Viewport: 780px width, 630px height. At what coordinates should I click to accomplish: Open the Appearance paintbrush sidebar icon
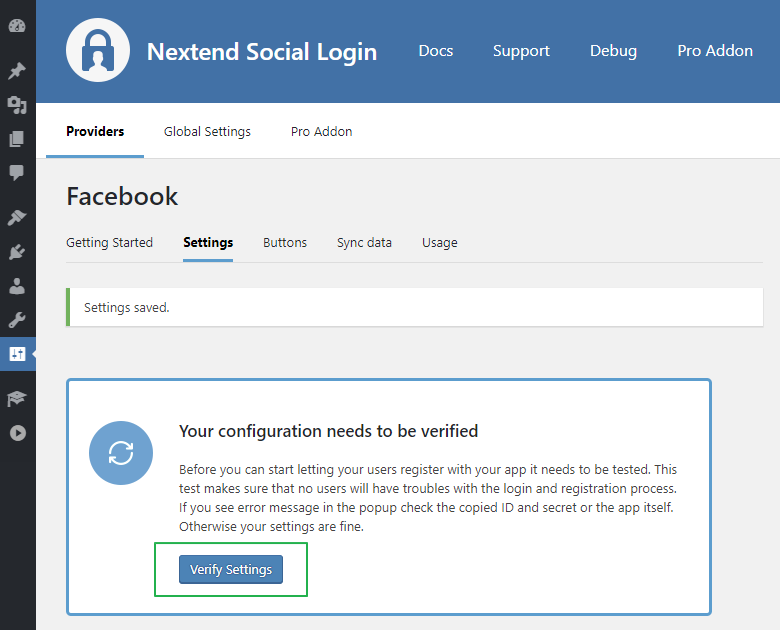coord(17,218)
